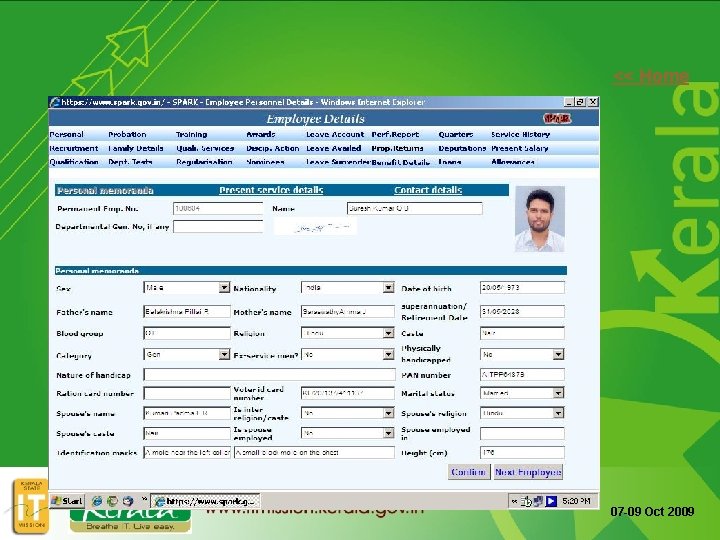720x540 pixels.
Task: Click the Confirm button
Action: click(468, 472)
